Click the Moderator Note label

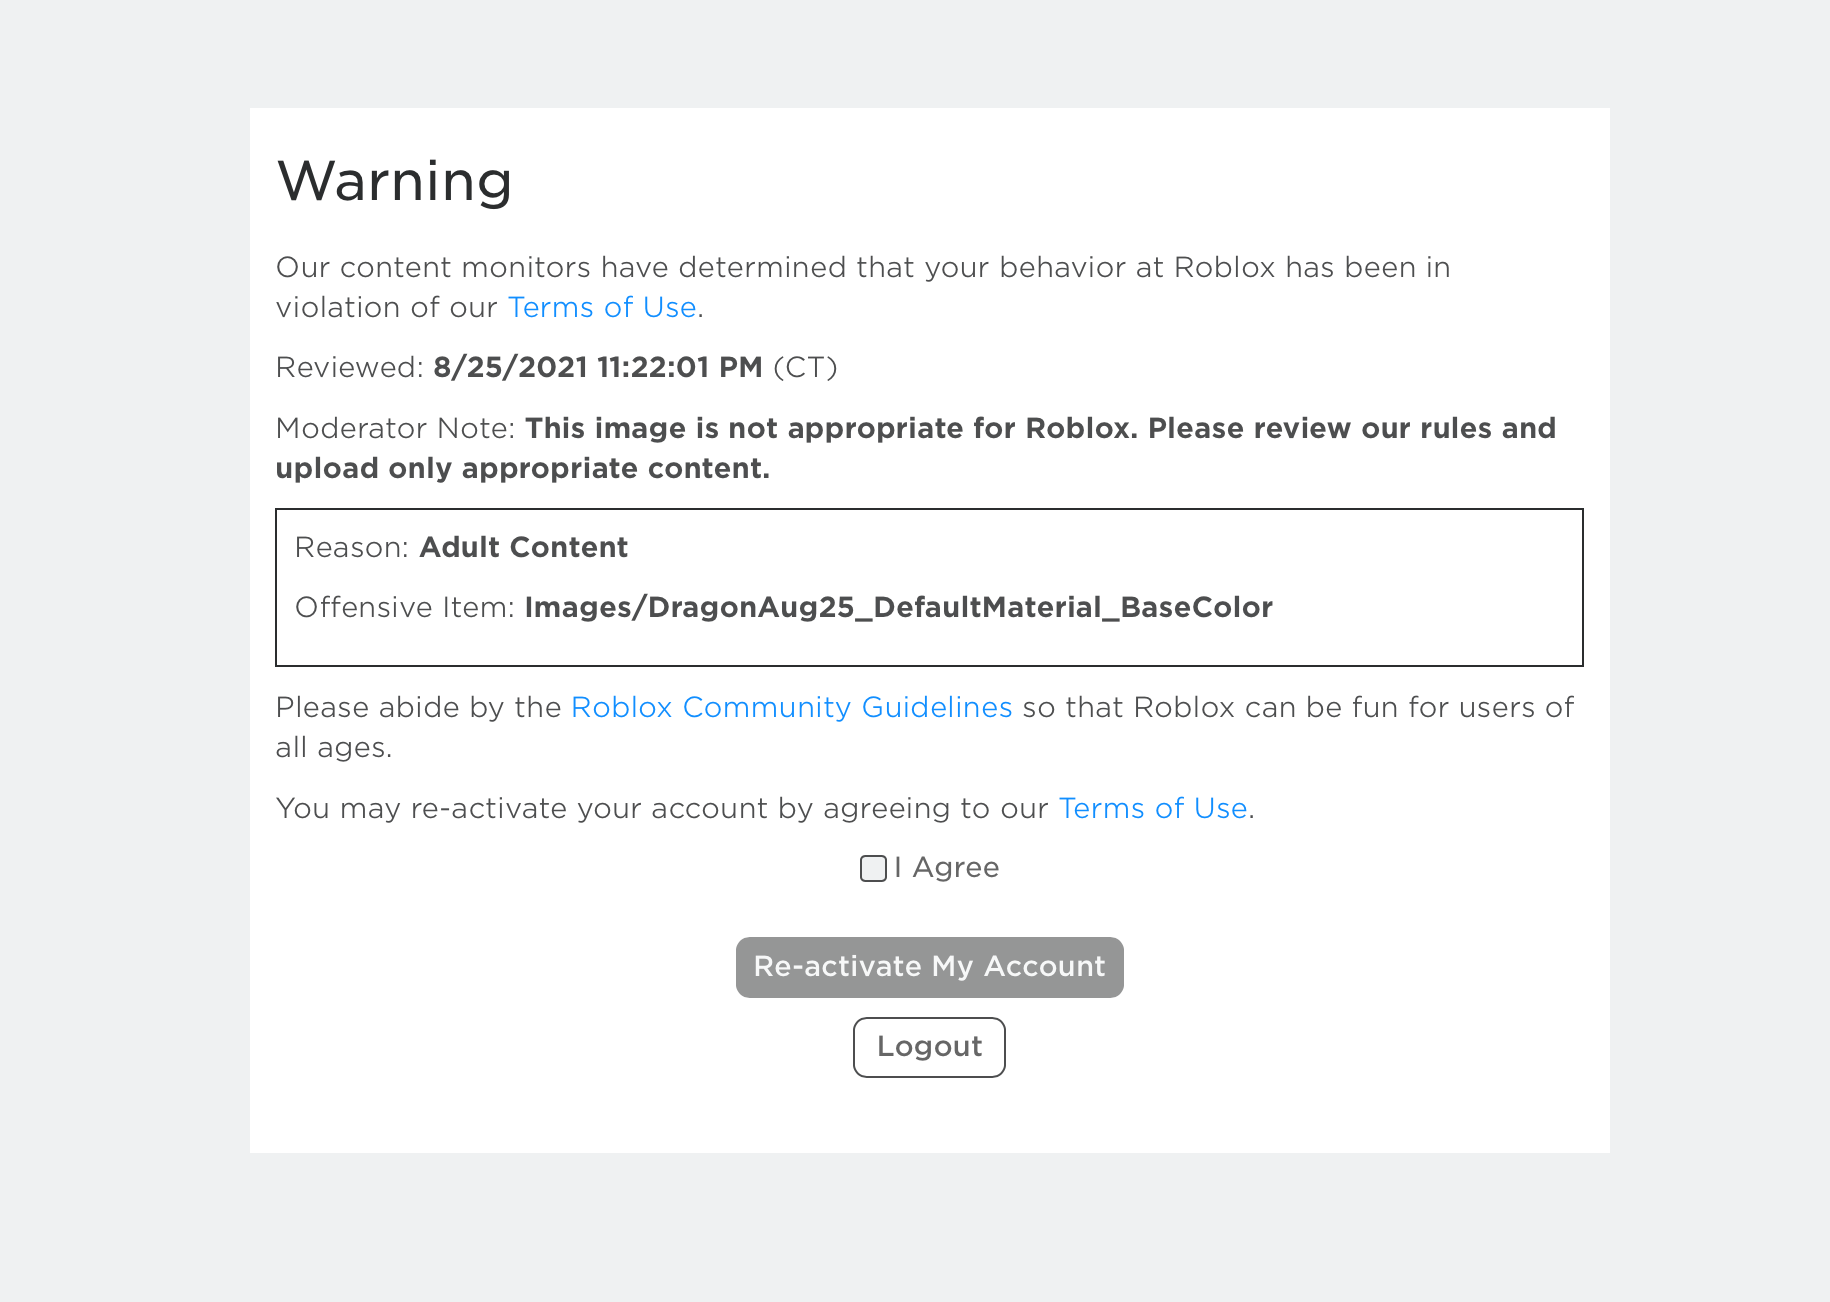(x=395, y=428)
